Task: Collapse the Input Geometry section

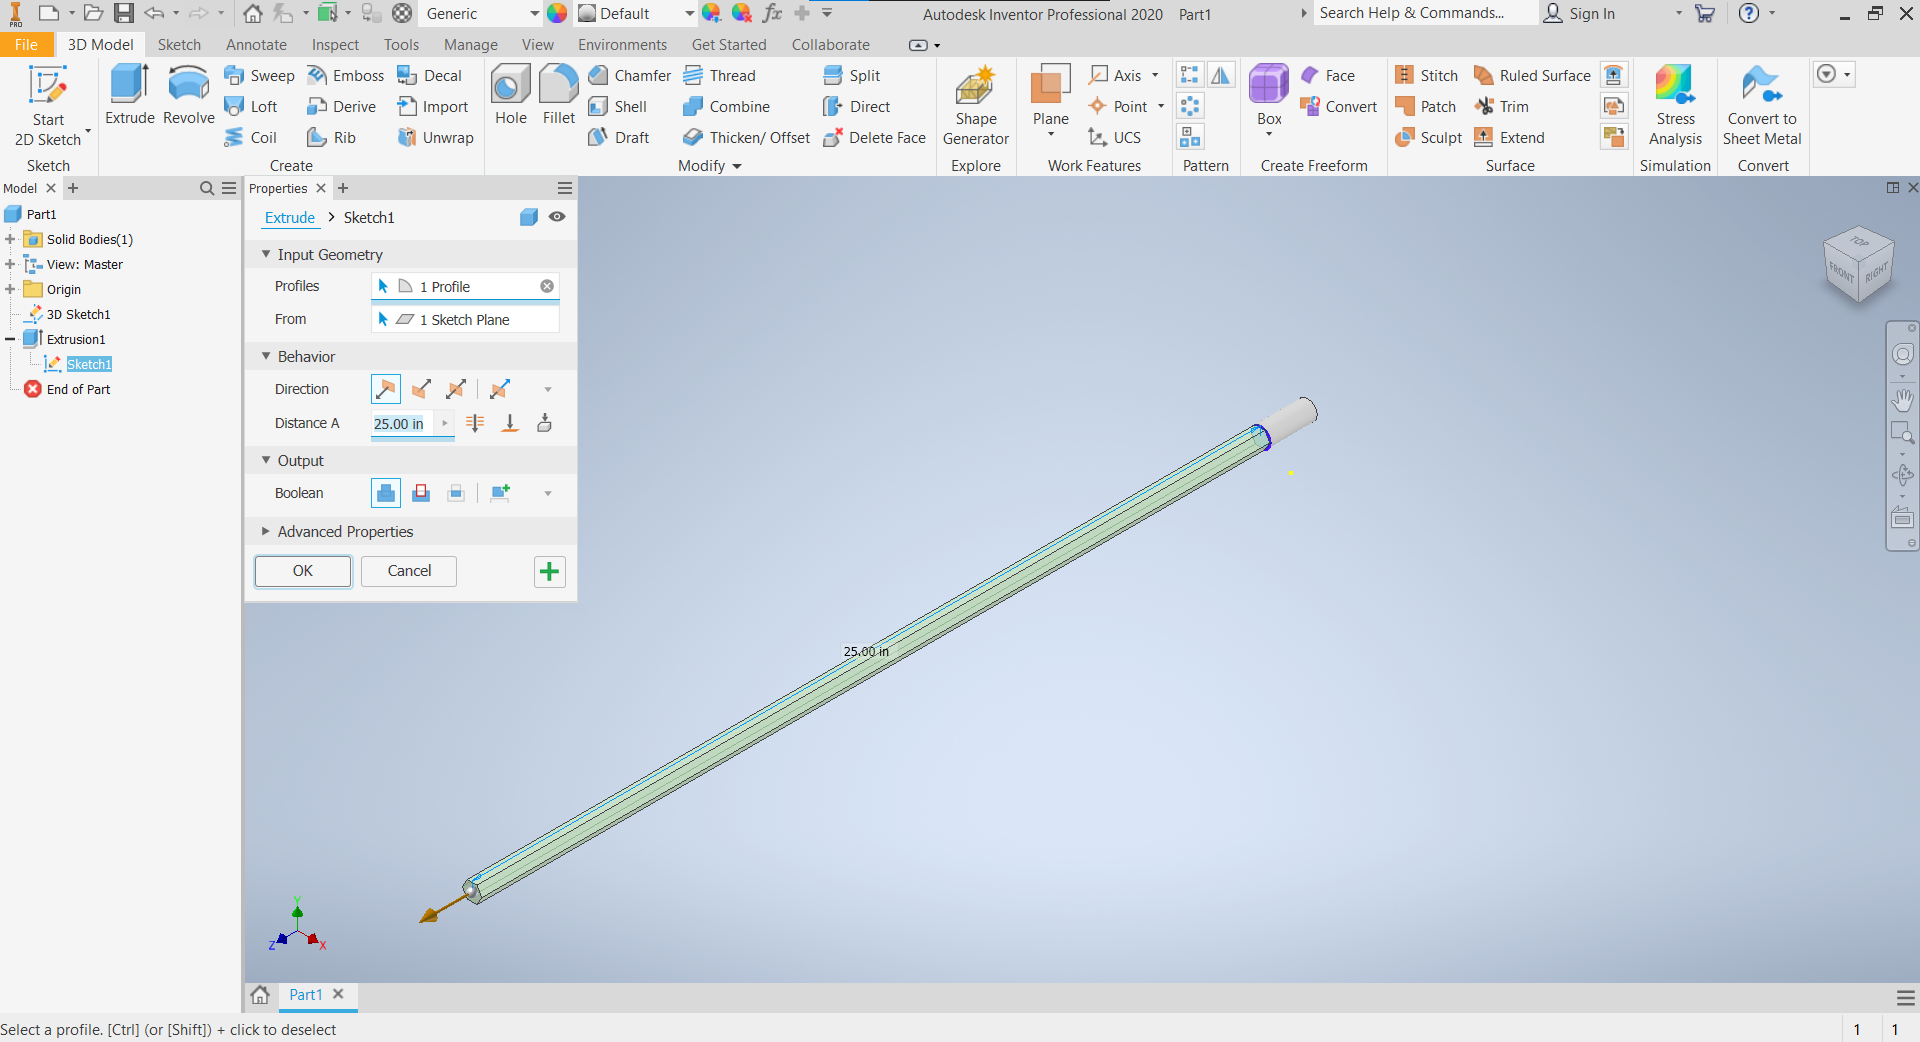Action: (x=266, y=255)
